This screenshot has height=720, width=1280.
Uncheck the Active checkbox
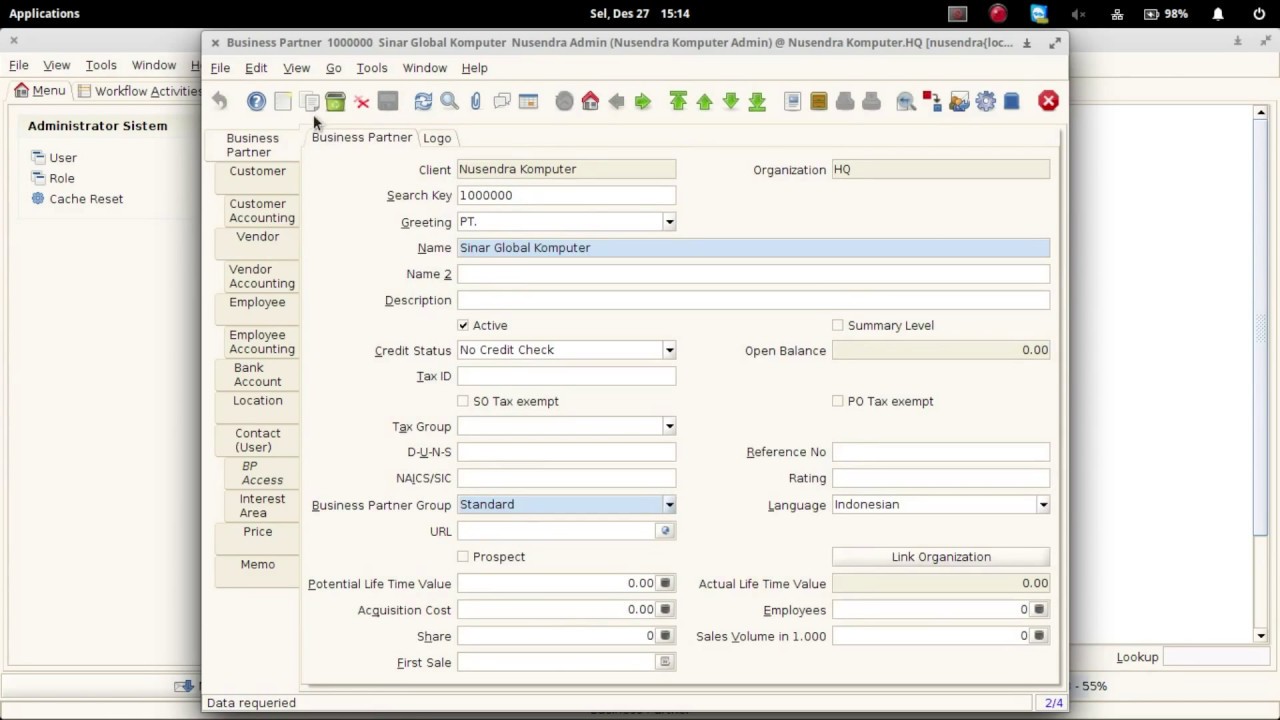tap(463, 325)
